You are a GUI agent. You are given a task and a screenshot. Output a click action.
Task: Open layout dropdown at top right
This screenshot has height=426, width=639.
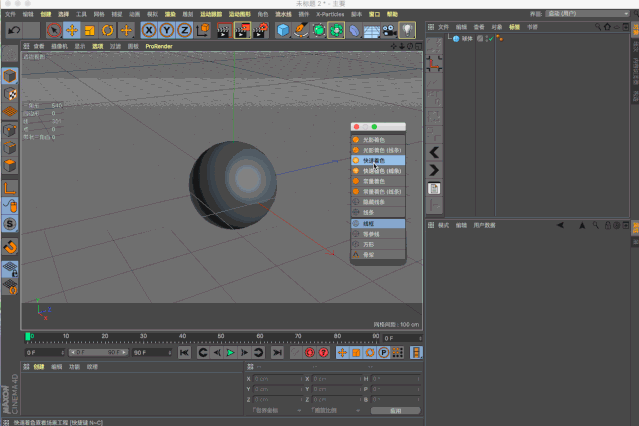point(588,14)
